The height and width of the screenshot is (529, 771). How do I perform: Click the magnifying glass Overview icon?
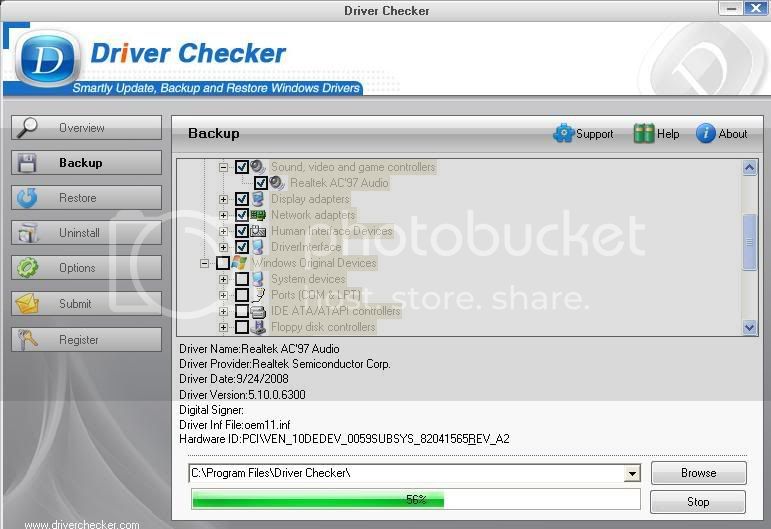click(x=27, y=128)
